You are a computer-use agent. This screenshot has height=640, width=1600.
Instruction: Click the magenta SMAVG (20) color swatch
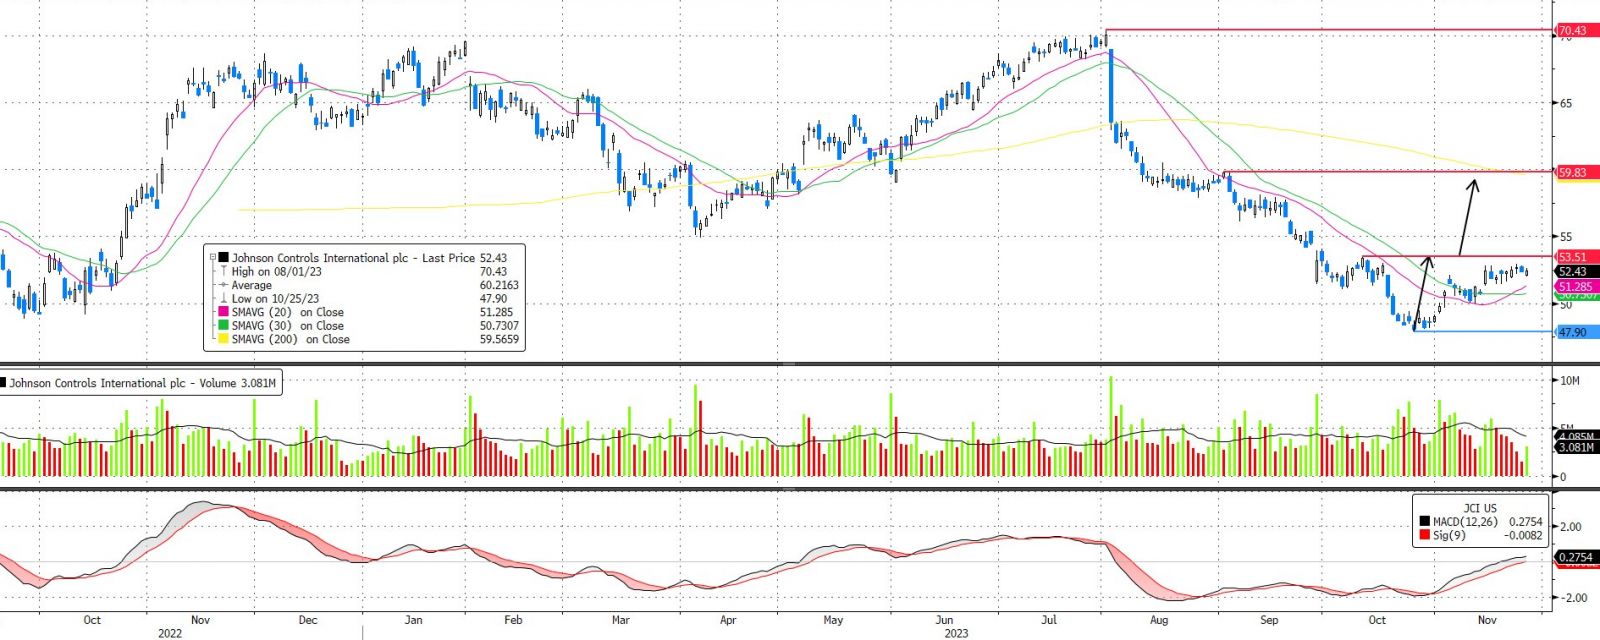pos(224,312)
